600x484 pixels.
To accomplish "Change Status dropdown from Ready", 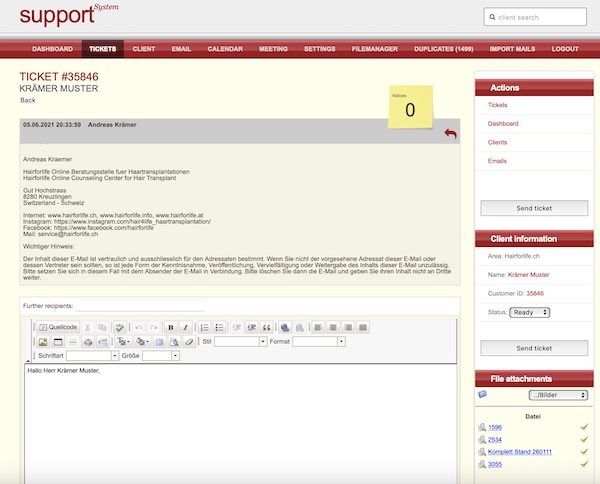I will (x=530, y=313).
